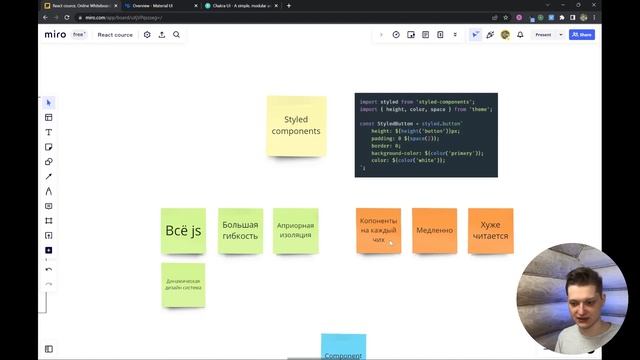Image resolution: width=640 pixels, height=360 pixels.
Task: Toggle collaborators' cursors visibility
Action: point(475,35)
